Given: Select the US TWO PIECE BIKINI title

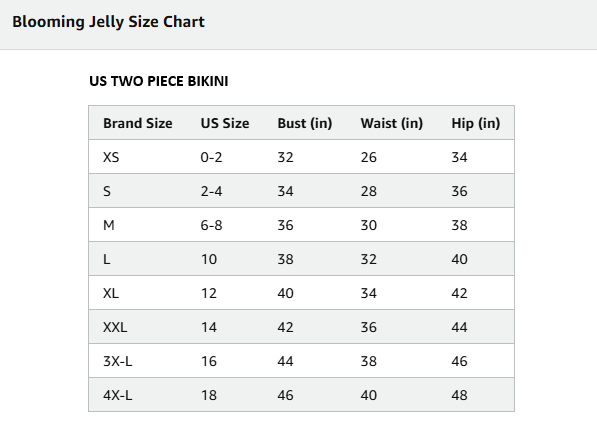Looking at the screenshot, I should [159, 81].
